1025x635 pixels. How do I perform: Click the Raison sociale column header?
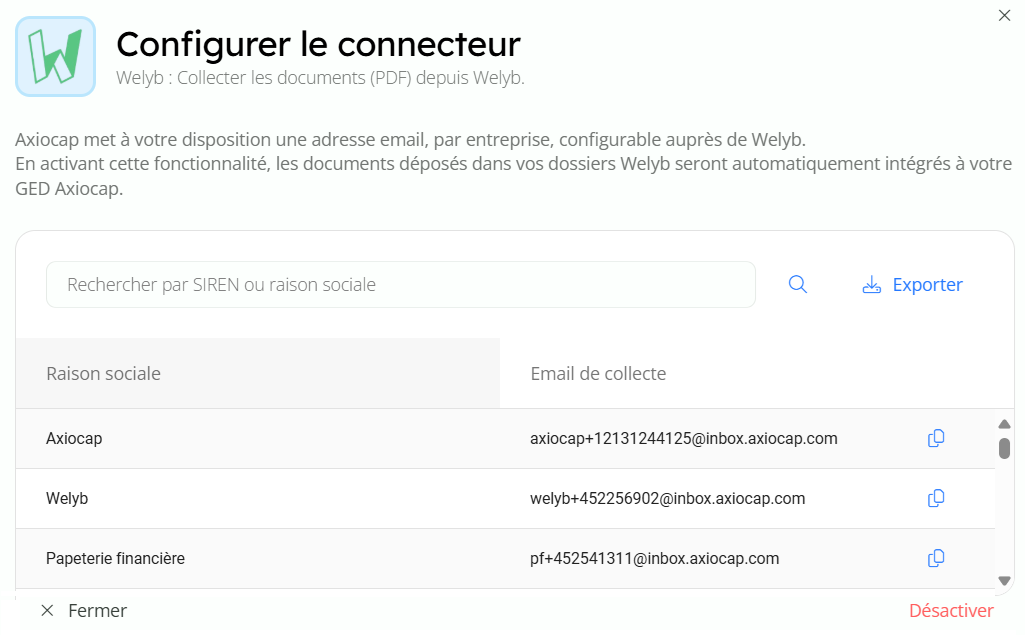click(x=104, y=373)
